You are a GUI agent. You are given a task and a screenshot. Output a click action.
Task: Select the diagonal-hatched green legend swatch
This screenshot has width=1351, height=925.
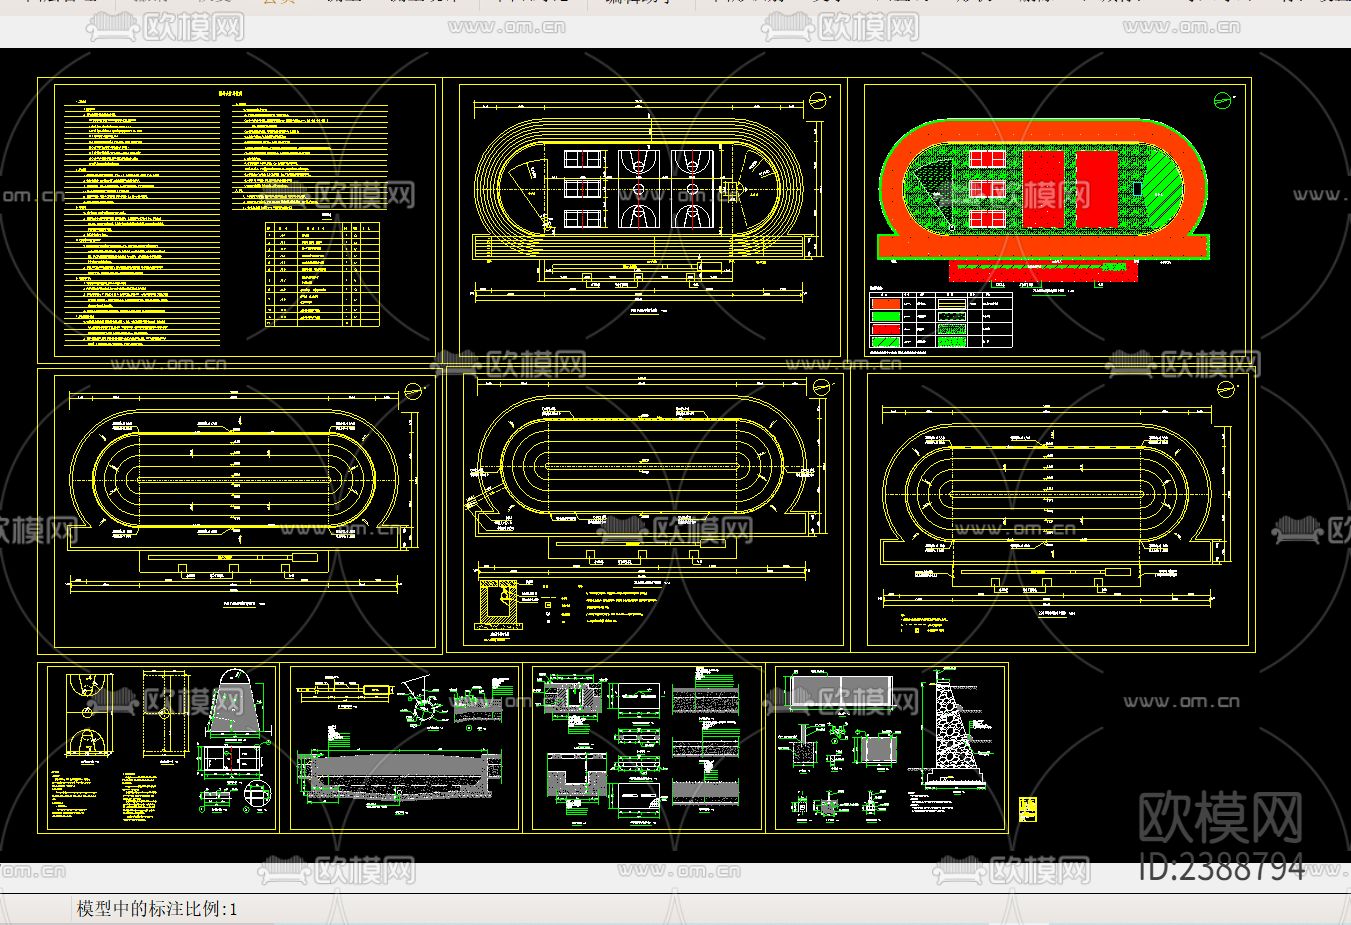(885, 341)
